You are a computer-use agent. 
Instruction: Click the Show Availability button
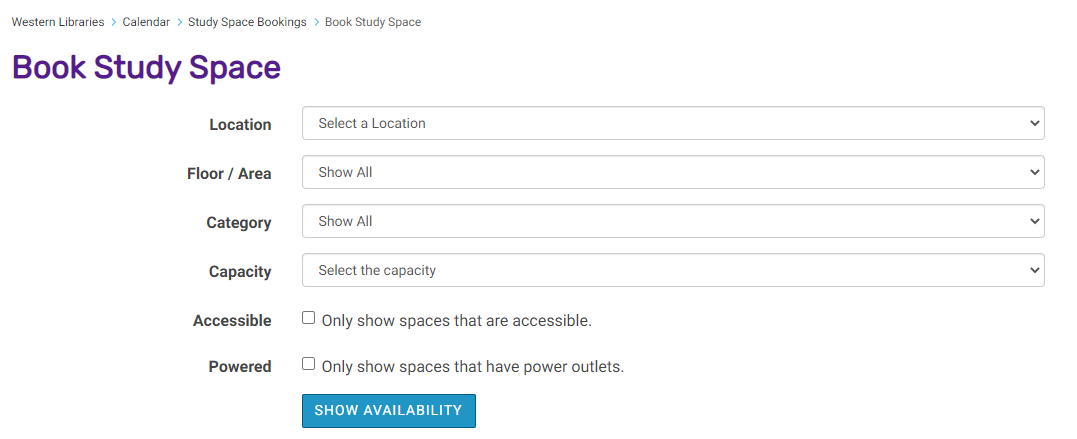pyautogui.click(x=389, y=411)
